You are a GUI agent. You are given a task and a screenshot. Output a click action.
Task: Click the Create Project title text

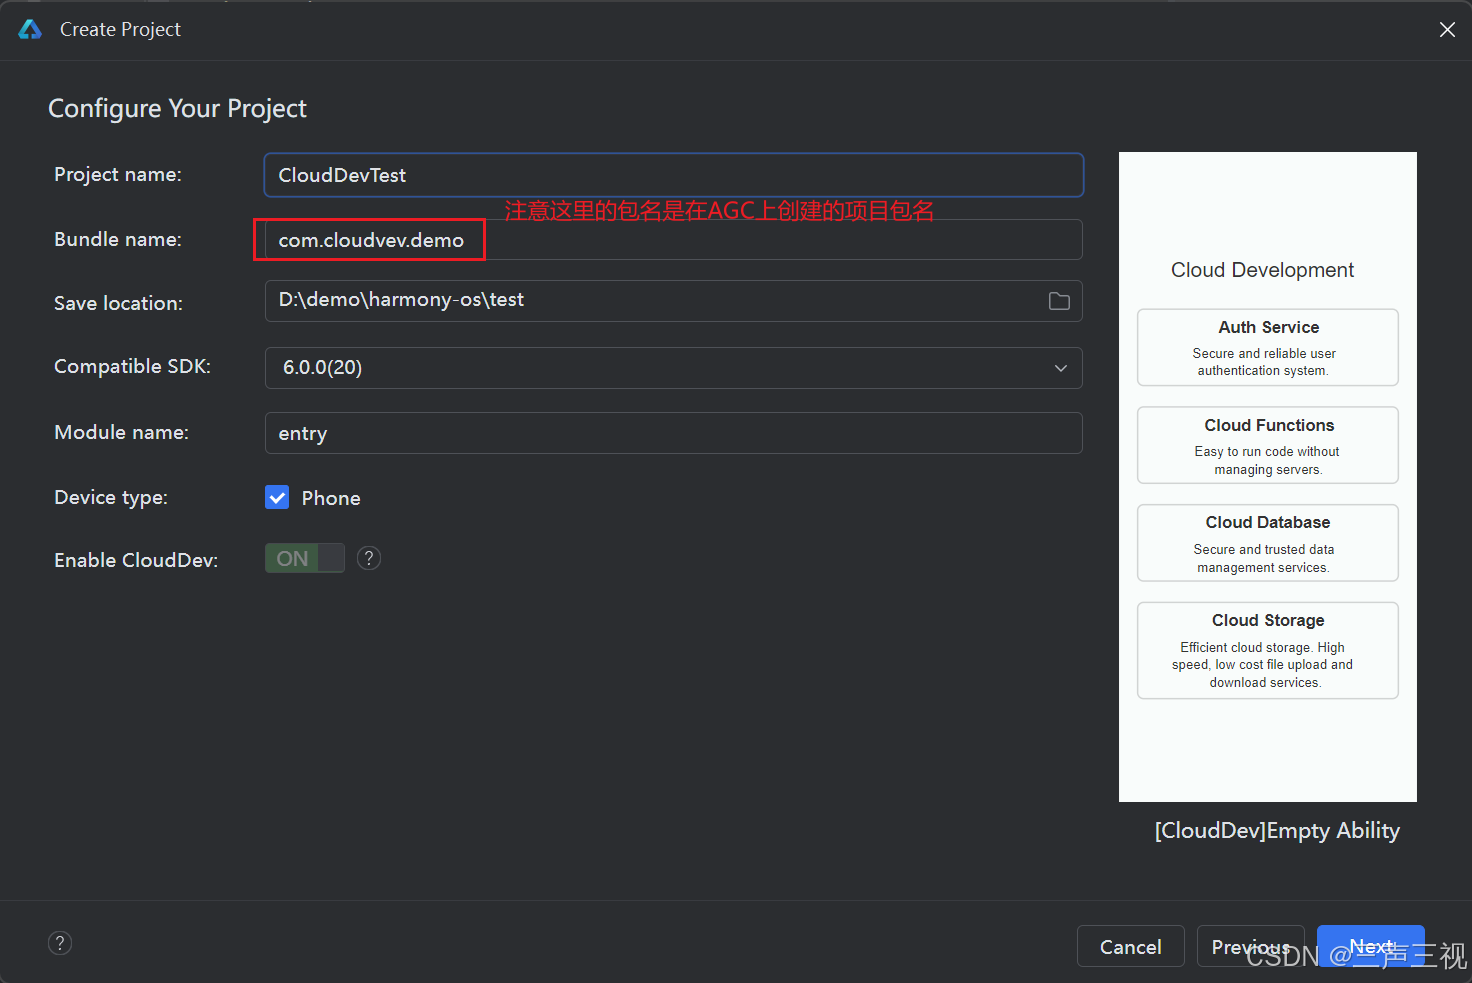click(x=120, y=30)
